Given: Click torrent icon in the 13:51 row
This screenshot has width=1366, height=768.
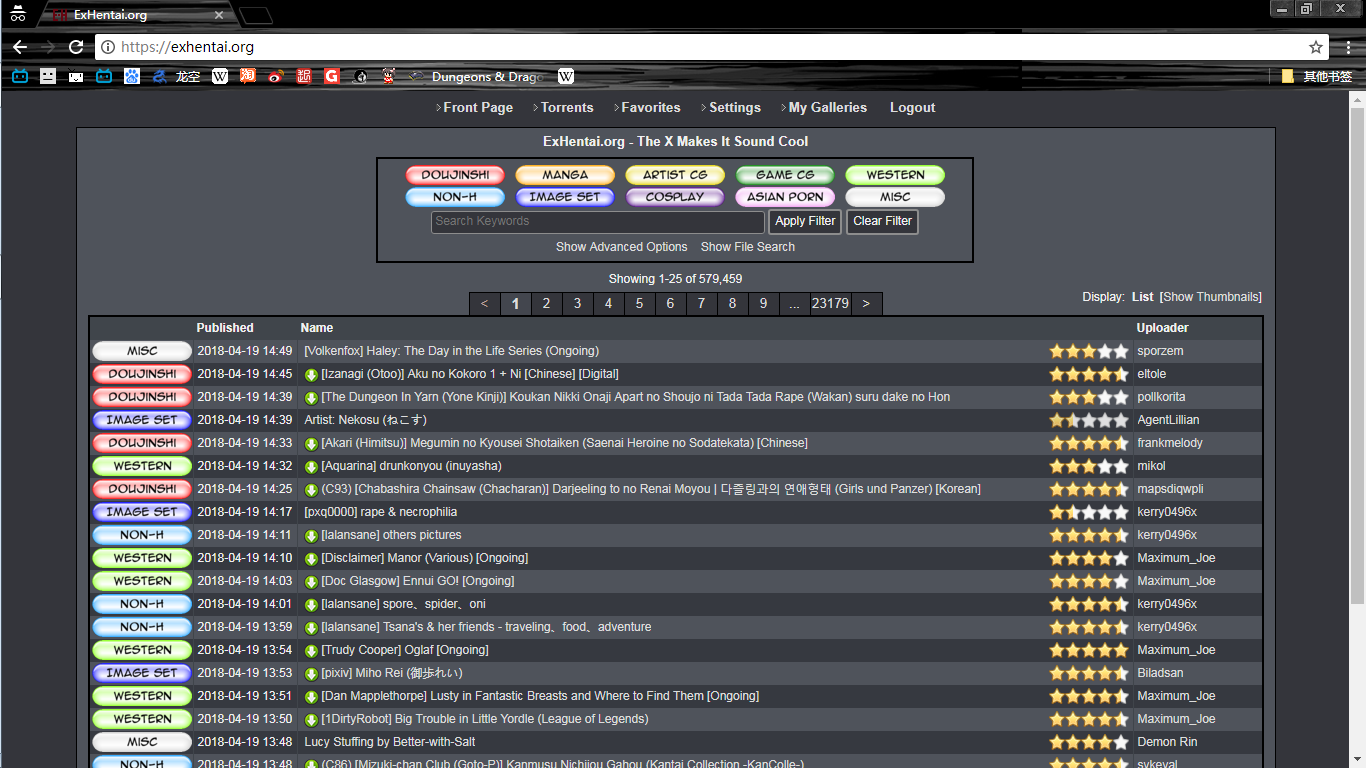Looking at the screenshot, I should point(311,697).
